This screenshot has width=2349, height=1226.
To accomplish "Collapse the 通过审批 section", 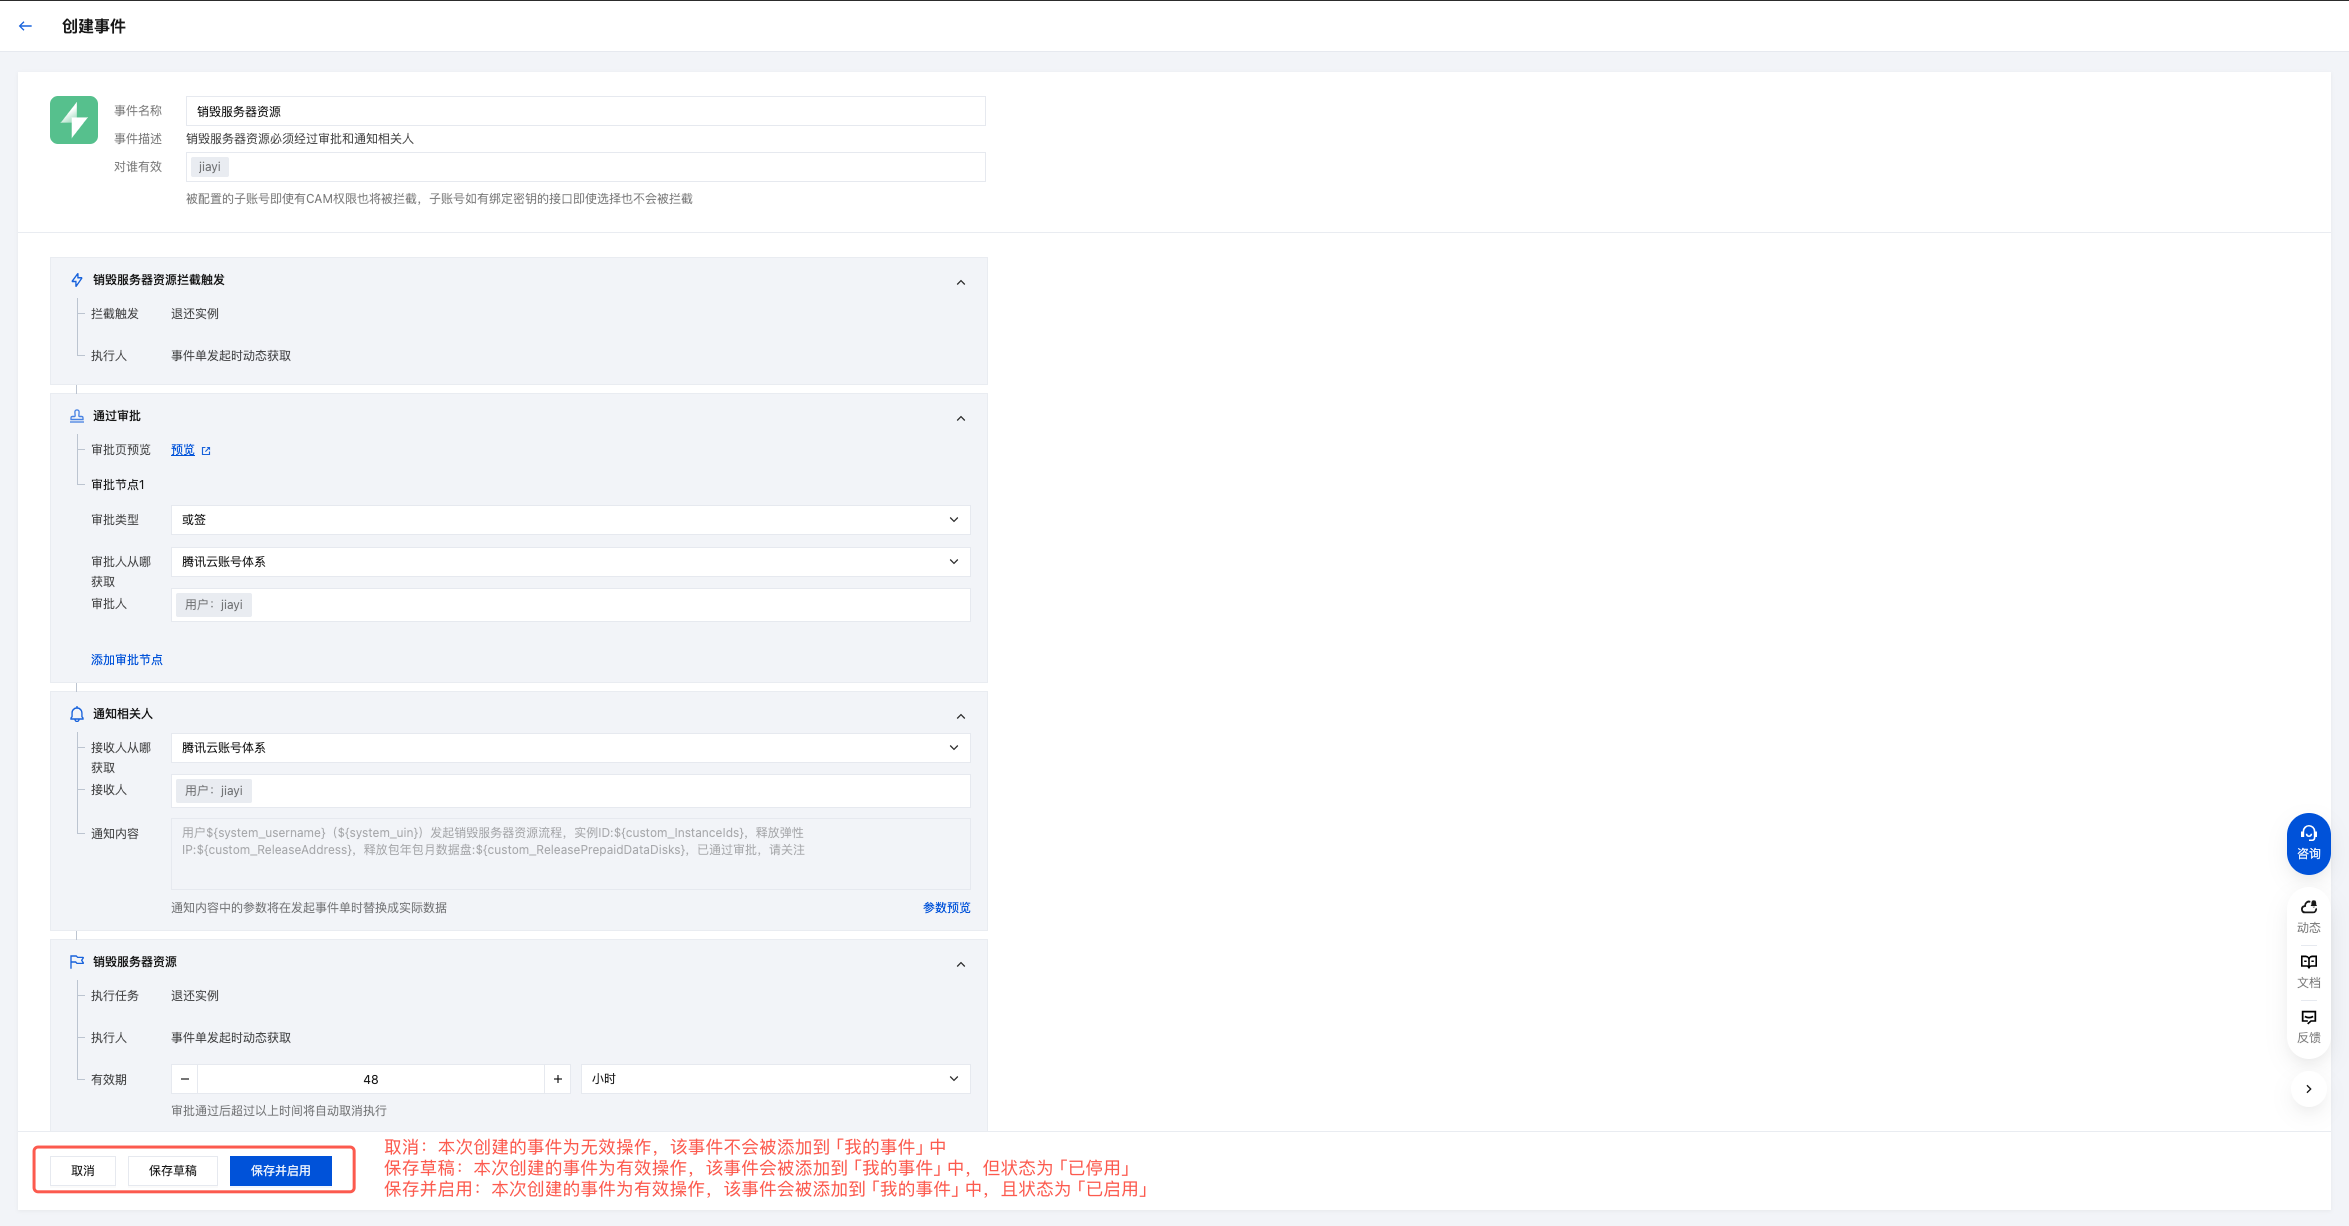I will (x=960, y=419).
